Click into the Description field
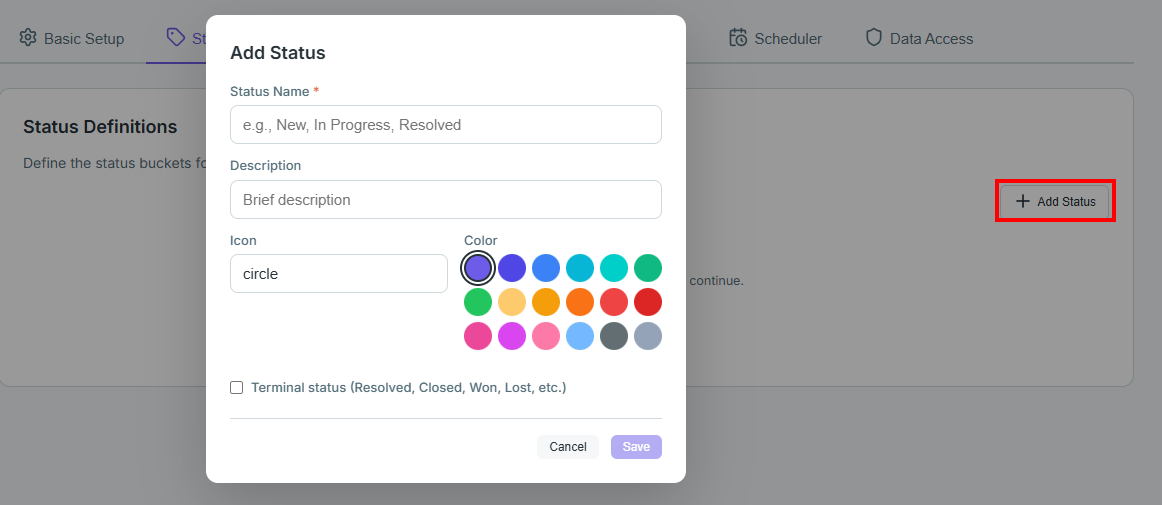The width and height of the screenshot is (1162, 505). pos(445,199)
